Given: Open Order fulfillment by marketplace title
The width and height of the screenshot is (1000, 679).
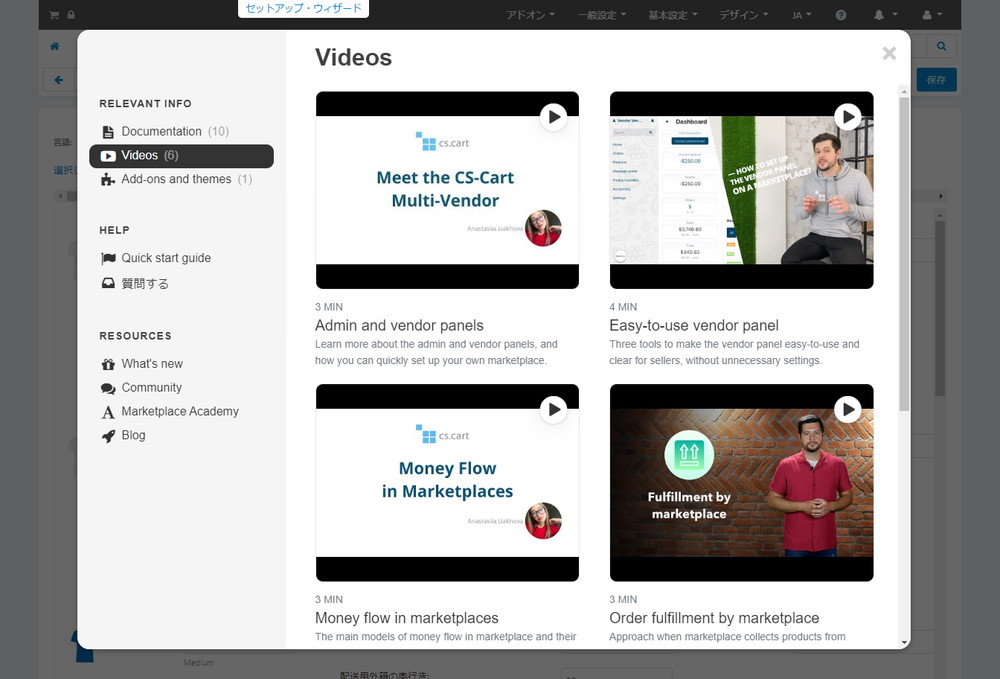Looking at the screenshot, I should point(714,618).
